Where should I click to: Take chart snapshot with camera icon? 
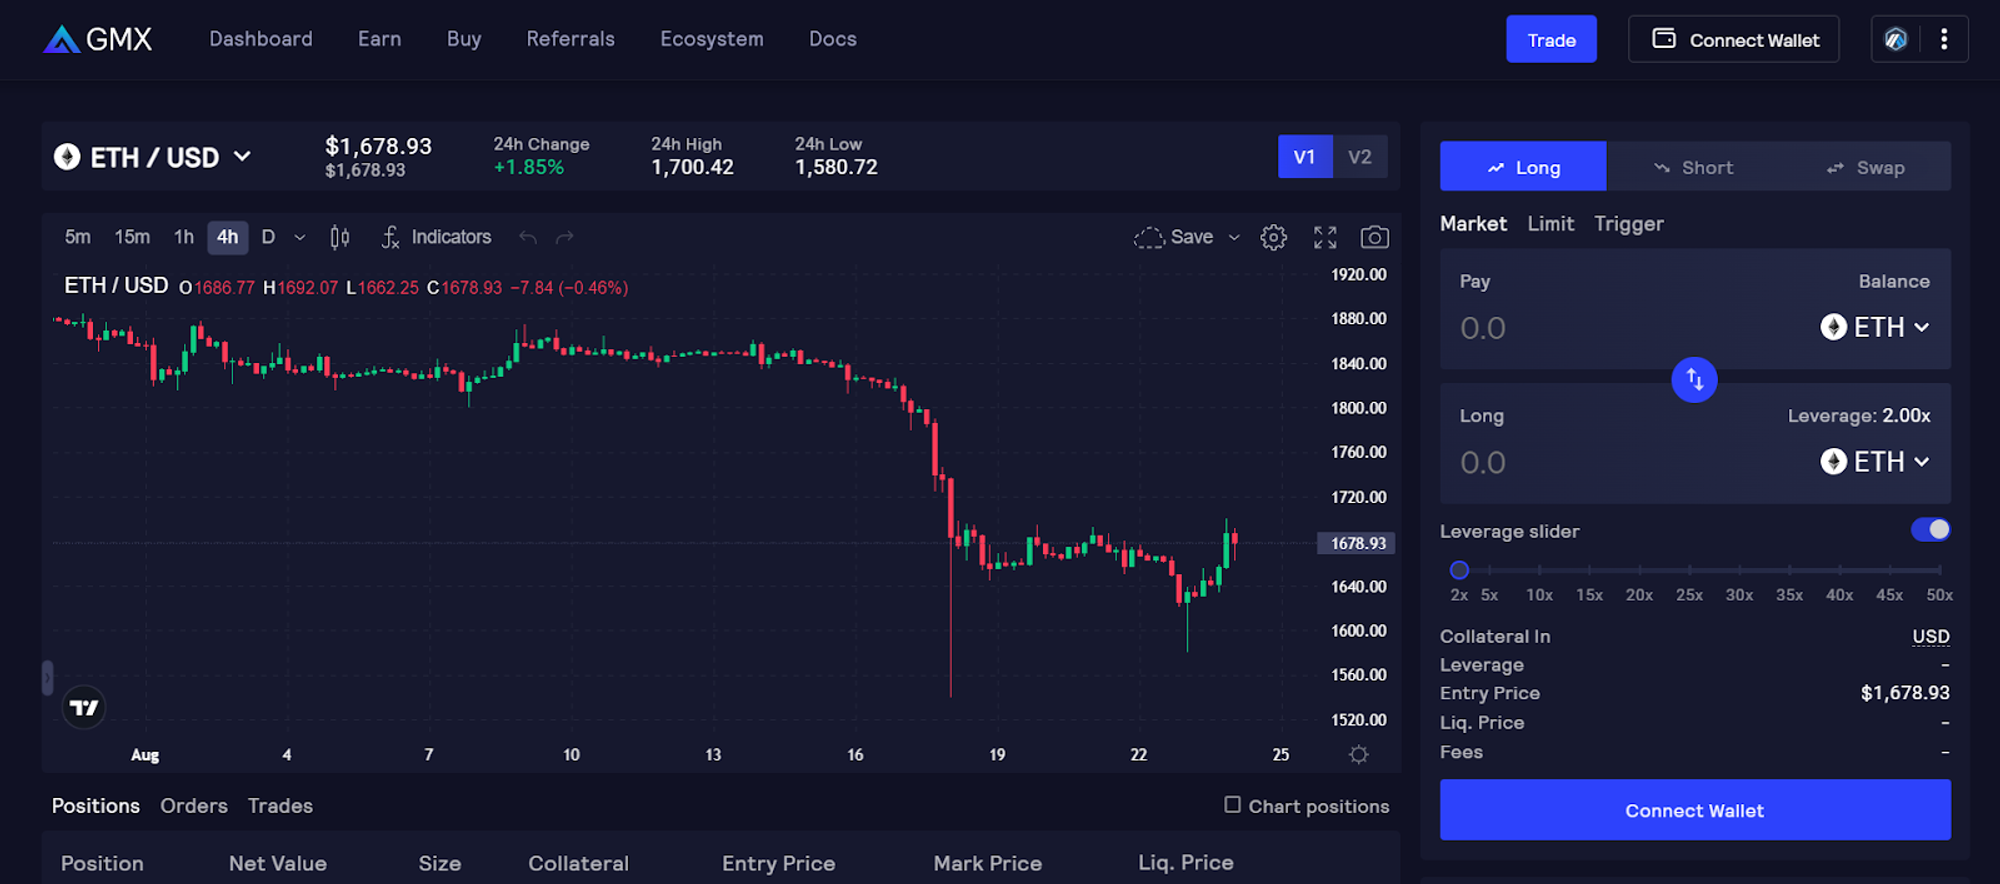[1375, 237]
